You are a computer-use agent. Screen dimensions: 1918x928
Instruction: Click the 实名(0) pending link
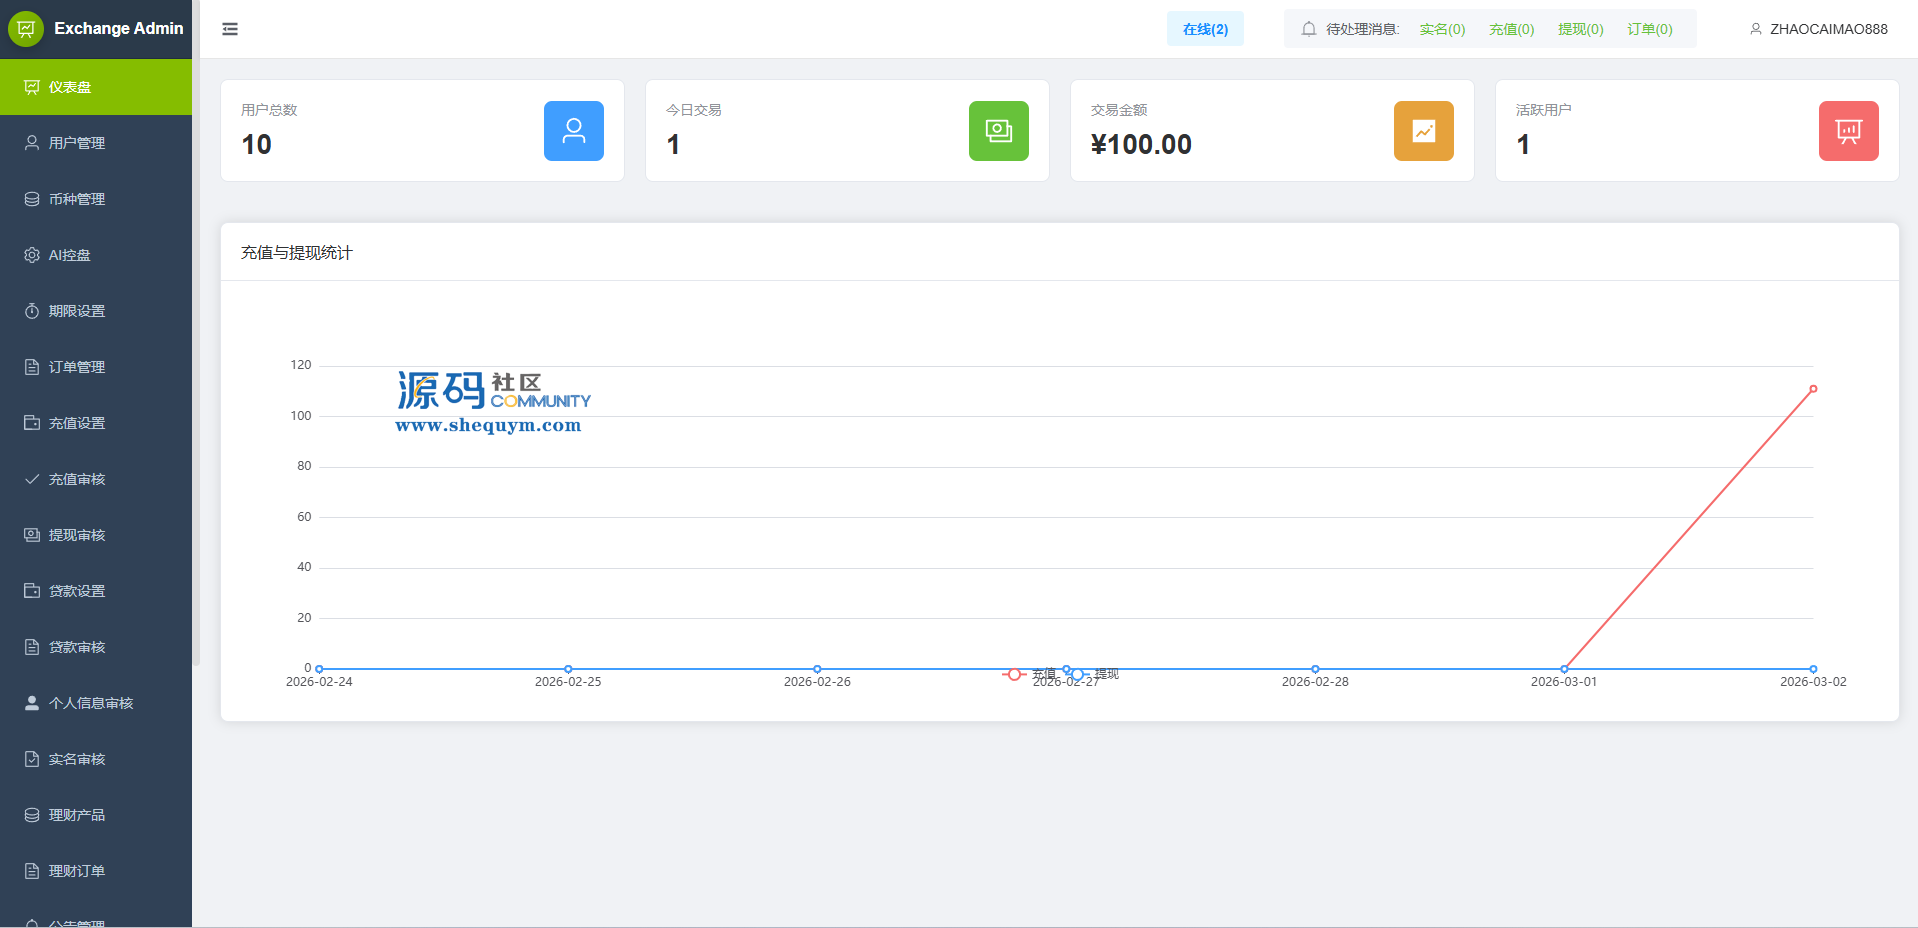tap(1442, 29)
